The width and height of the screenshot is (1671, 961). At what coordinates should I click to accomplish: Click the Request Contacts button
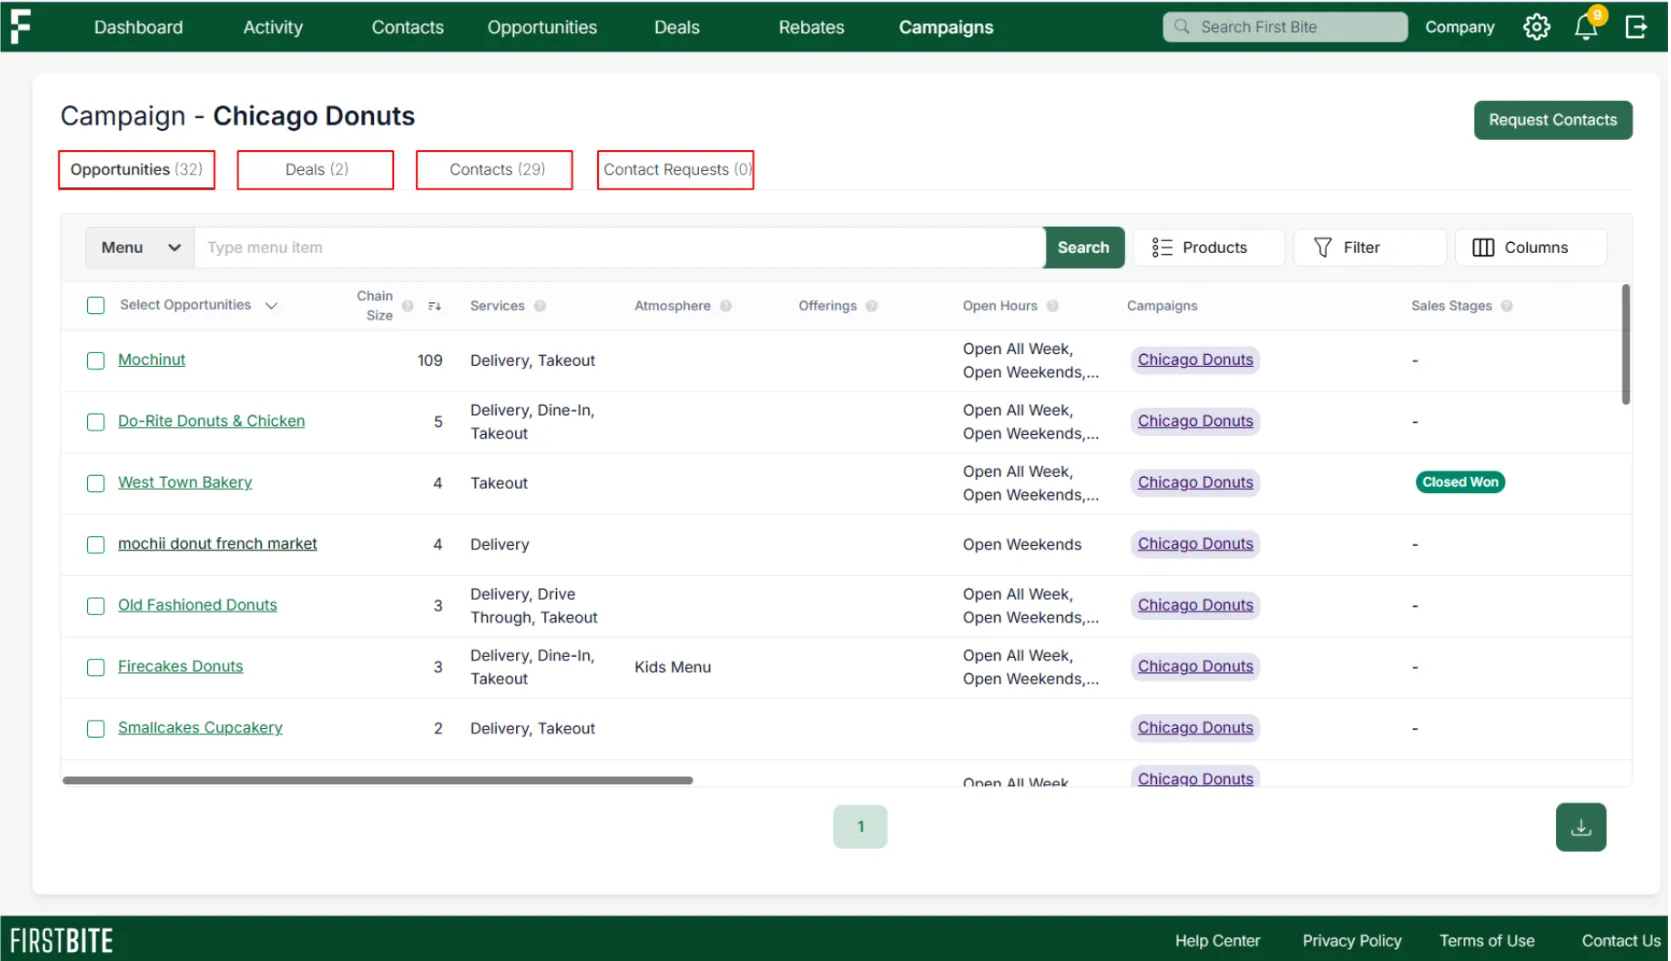(x=1555, y=120)
